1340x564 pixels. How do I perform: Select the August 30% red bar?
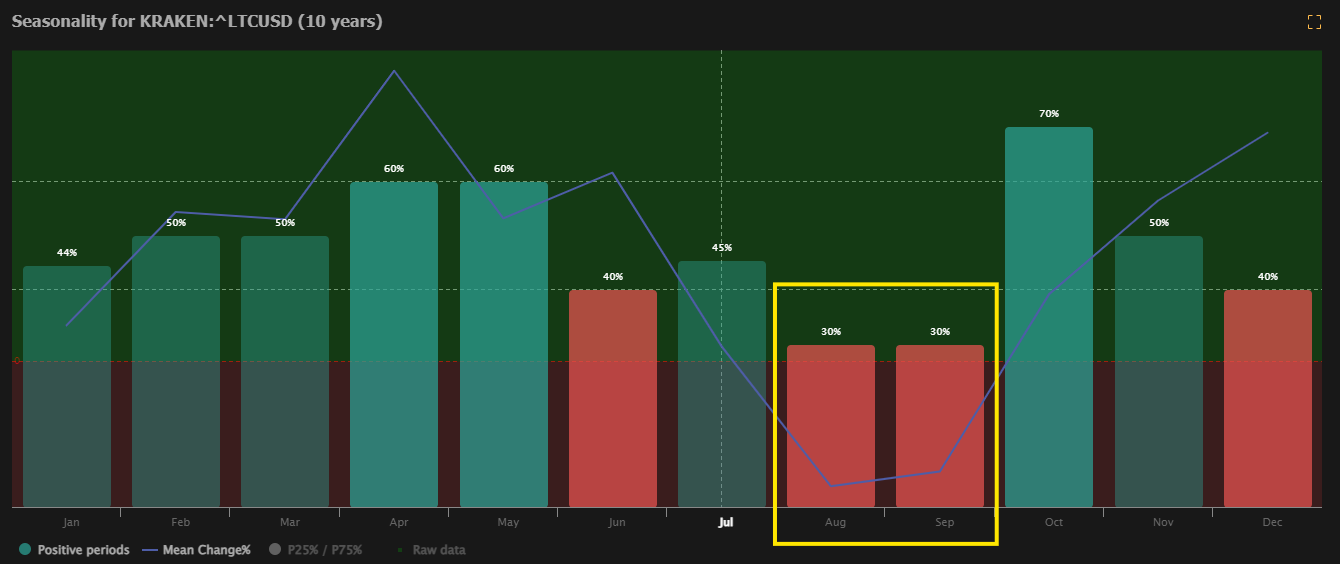point(831,426)
